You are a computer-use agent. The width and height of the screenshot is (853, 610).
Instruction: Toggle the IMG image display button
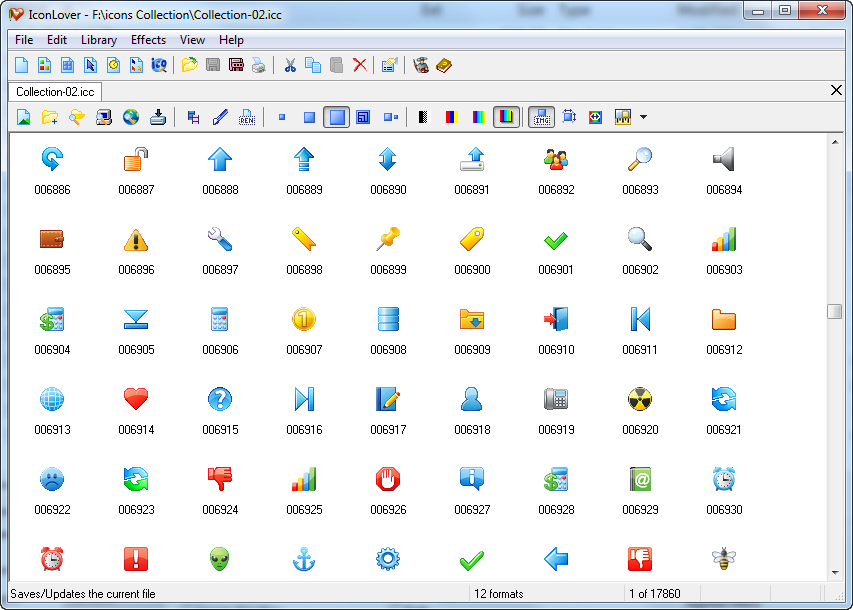pos(542,117)
